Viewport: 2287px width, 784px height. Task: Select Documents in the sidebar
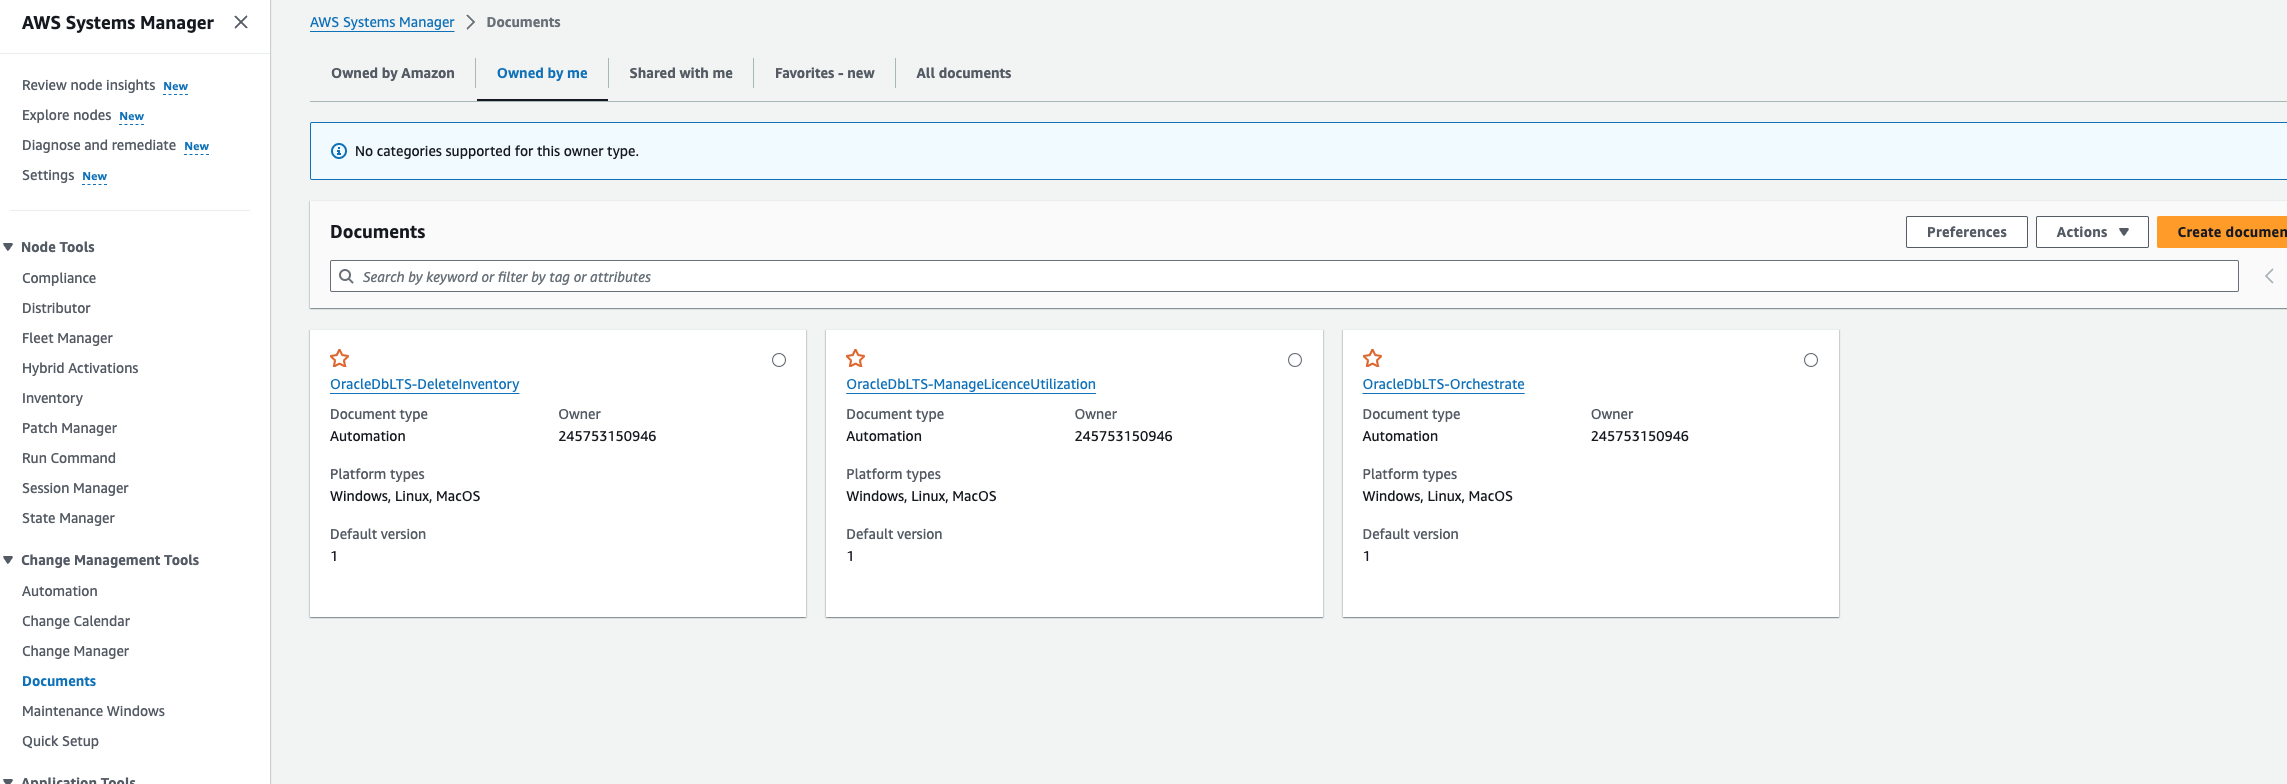[x=59, y=681]
